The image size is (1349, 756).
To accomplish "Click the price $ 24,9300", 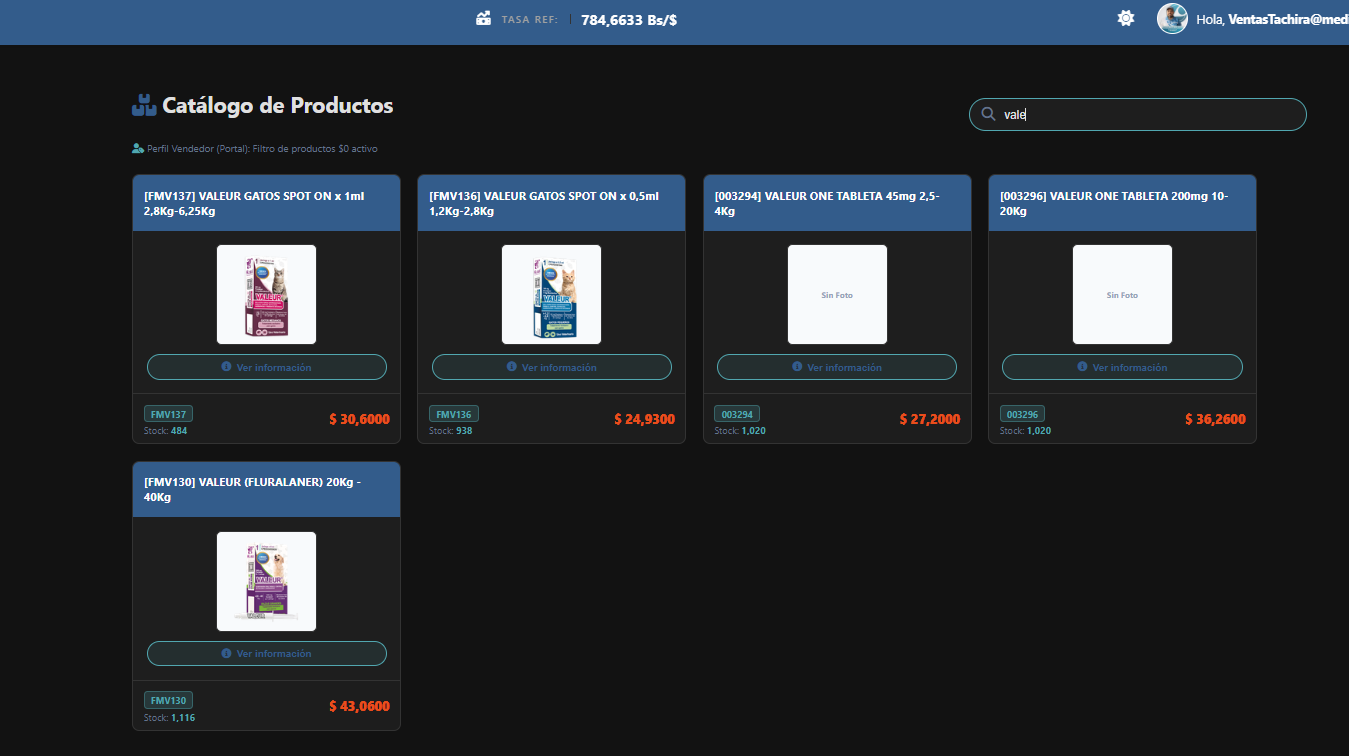I will 644,419.
